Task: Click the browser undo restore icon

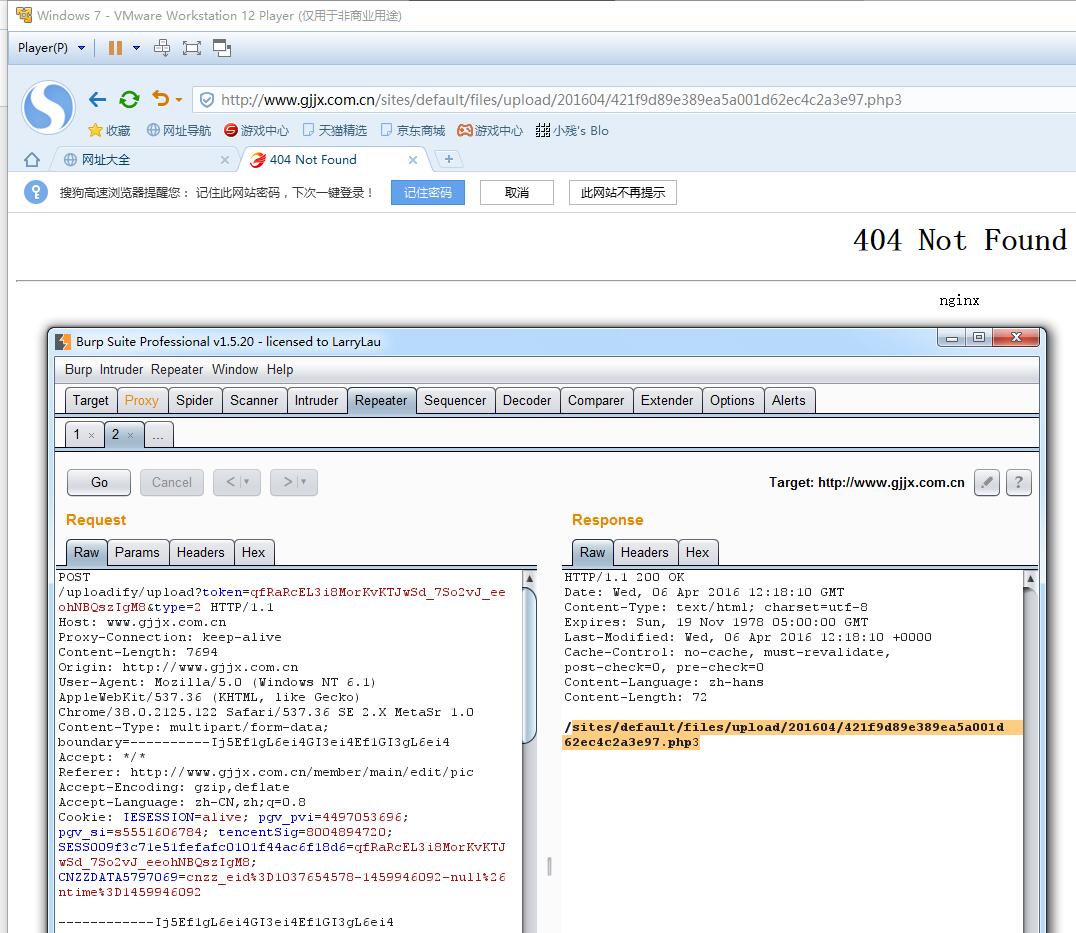Action: [160, 99]
